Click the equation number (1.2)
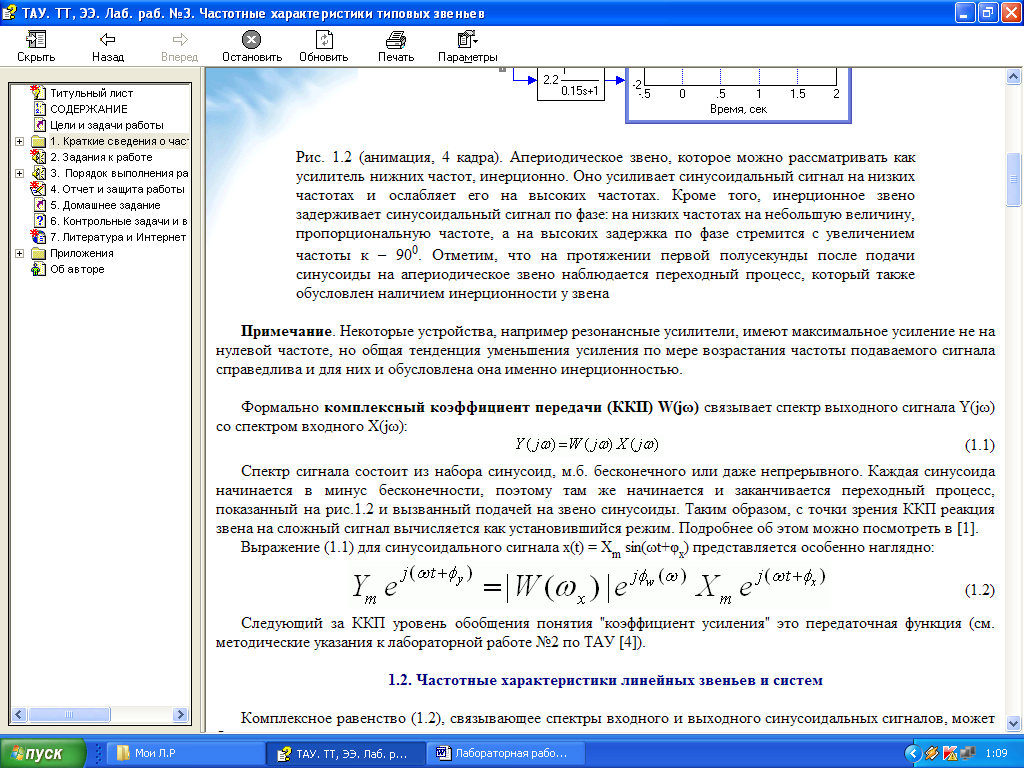Viewport: 1024px width, 768px height. (980, 590)
